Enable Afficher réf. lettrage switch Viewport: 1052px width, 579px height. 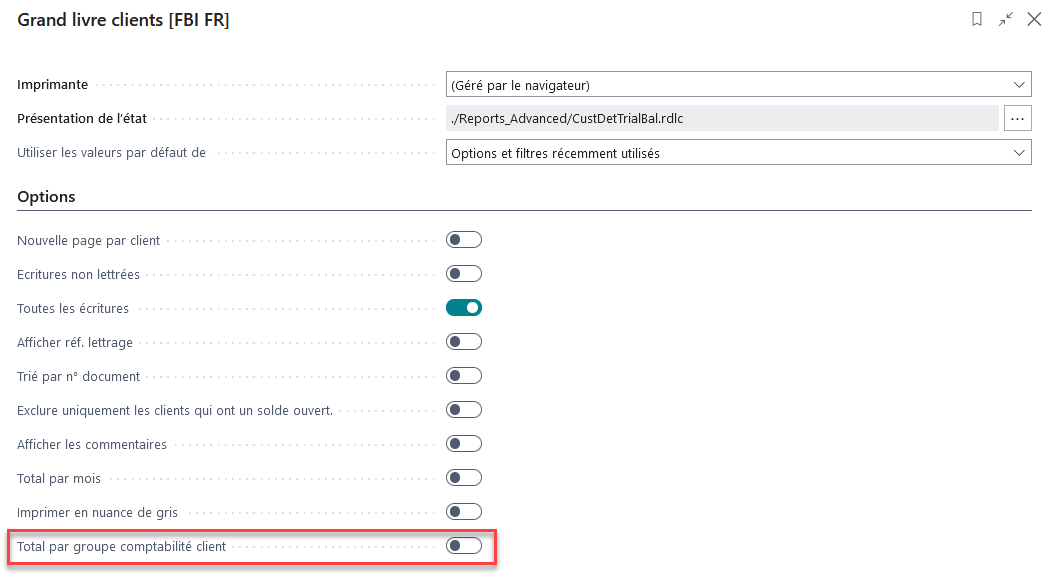click(x=464, y=342)
